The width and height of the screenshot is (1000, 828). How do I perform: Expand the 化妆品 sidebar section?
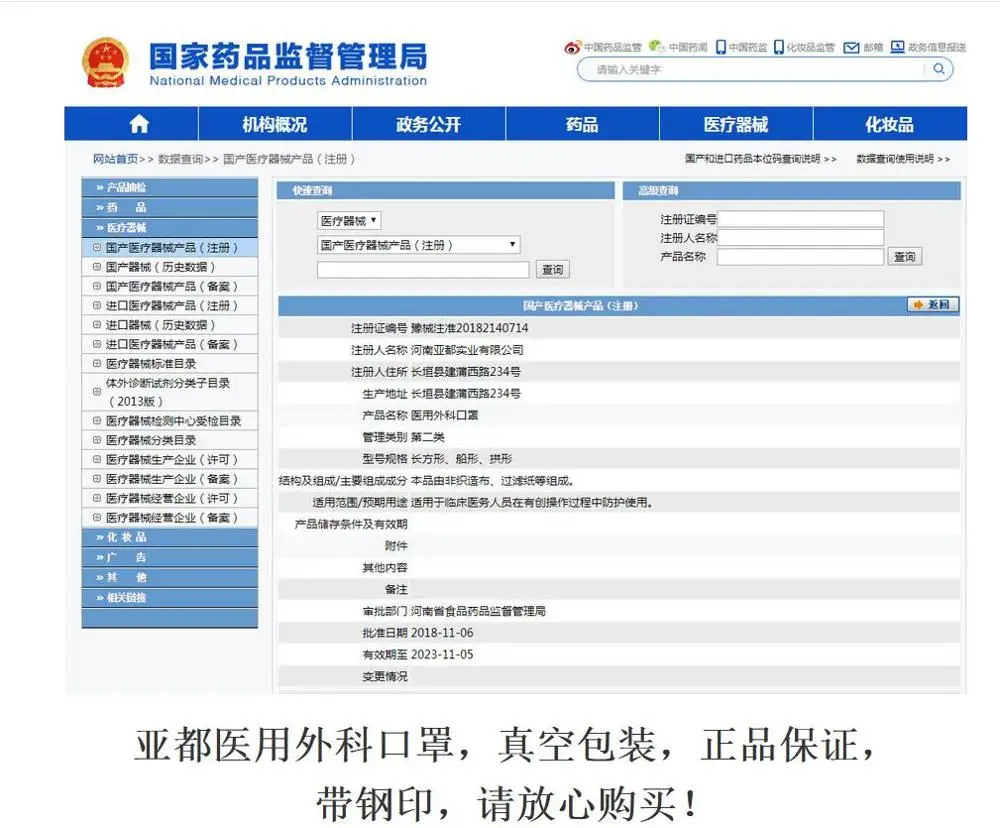(x=170, y=537)
